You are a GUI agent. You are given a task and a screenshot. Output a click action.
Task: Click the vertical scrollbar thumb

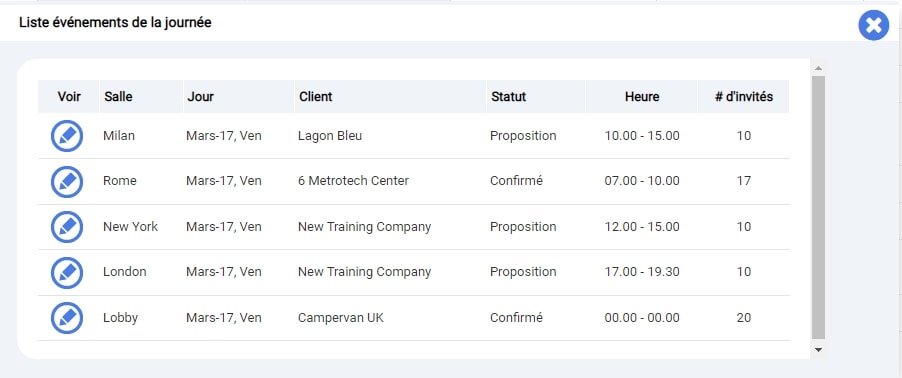coord(818,207)
